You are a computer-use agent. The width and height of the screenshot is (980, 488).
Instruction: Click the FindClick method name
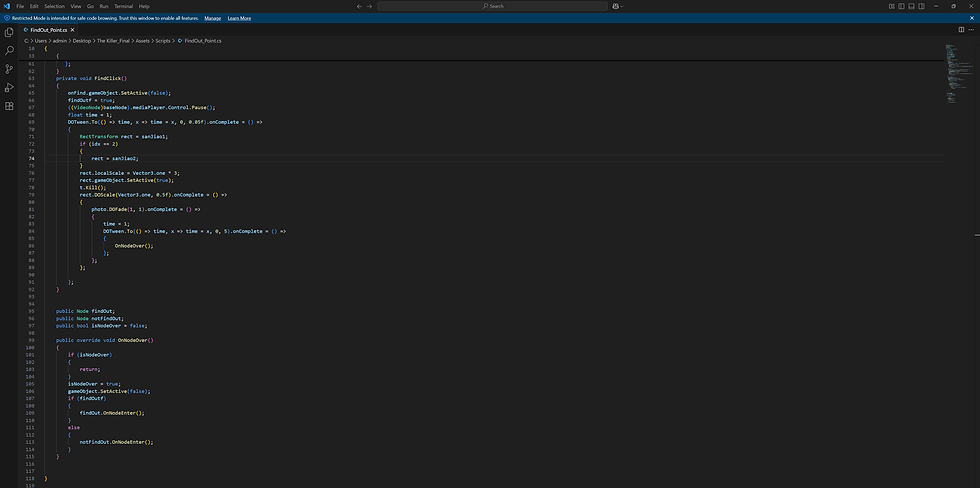(108, 78)
